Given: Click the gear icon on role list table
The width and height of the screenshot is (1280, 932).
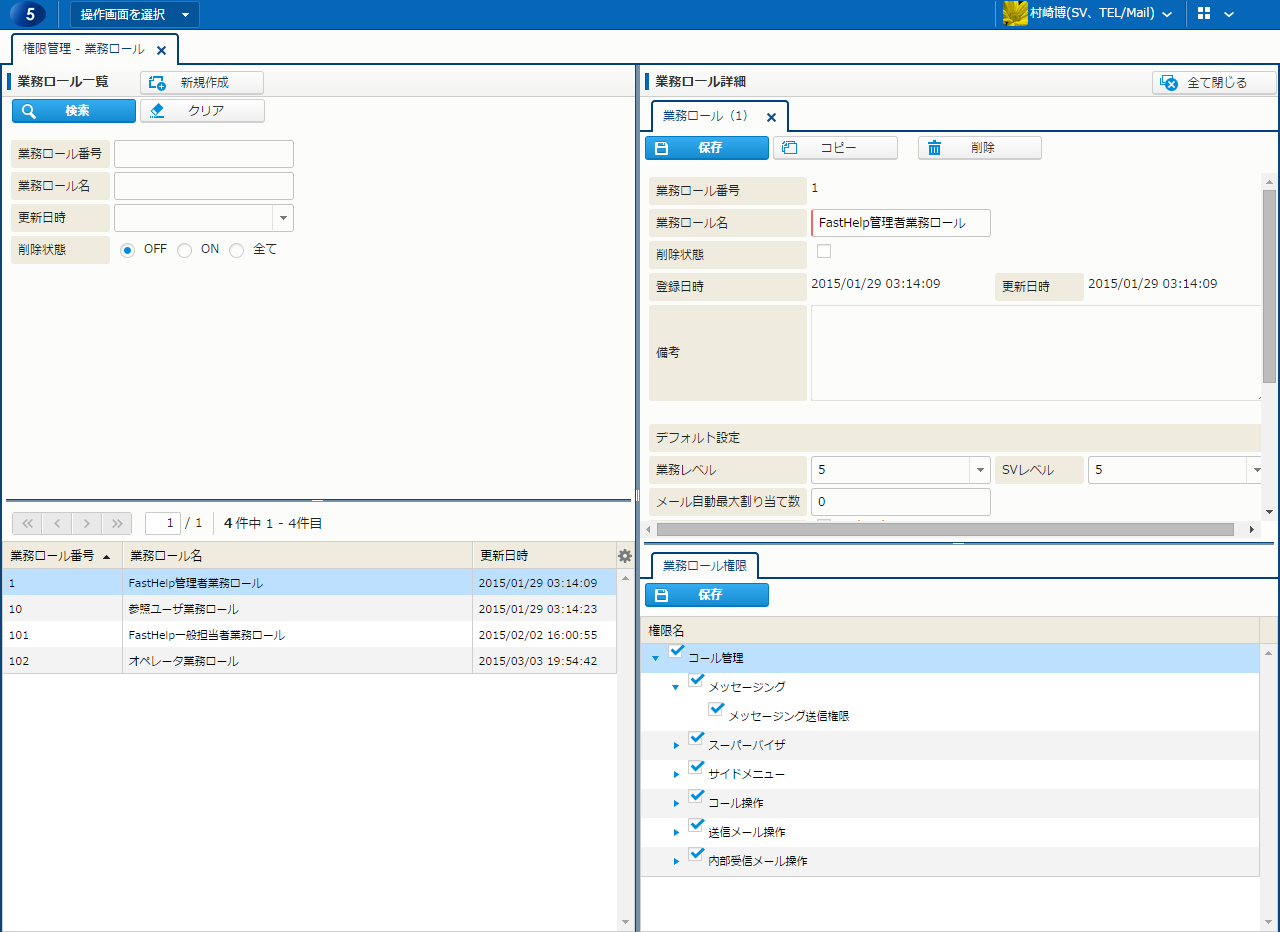Looking at the screenshot, I should click(x=625, y=556).
